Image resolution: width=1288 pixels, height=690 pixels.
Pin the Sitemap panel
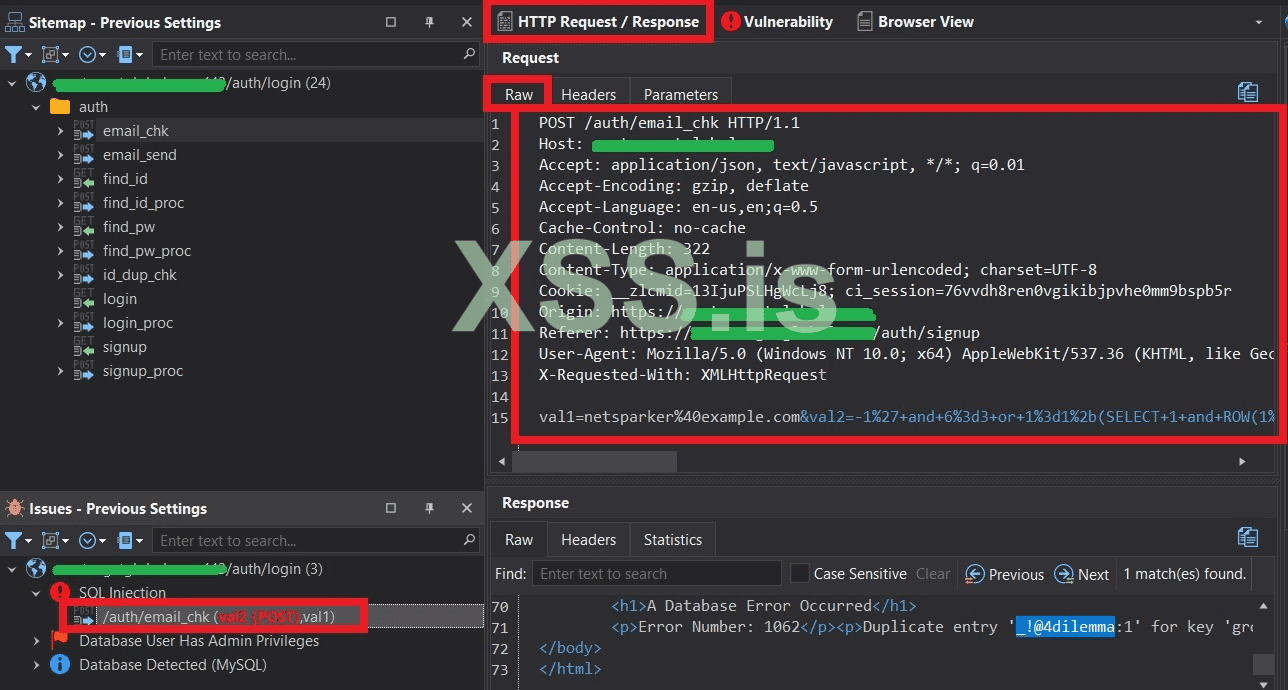click(x=429, y=22)
